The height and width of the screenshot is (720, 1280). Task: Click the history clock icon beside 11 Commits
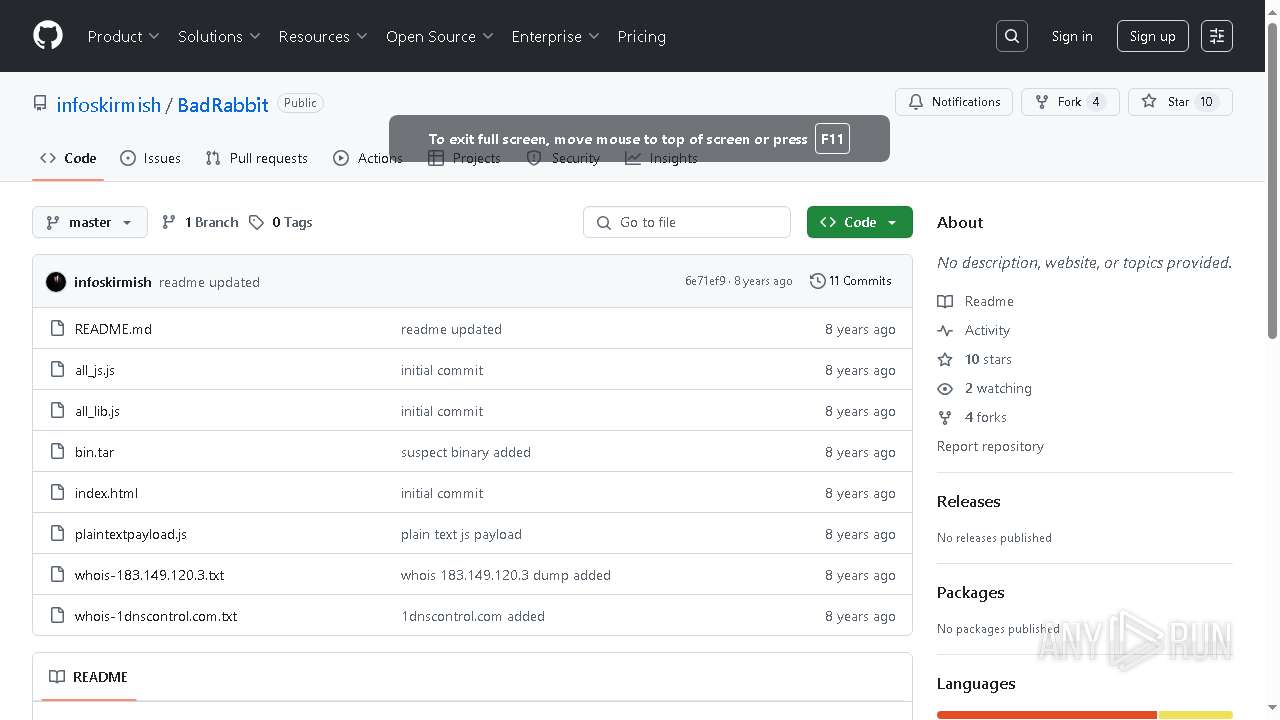click(x=818, y=281)
